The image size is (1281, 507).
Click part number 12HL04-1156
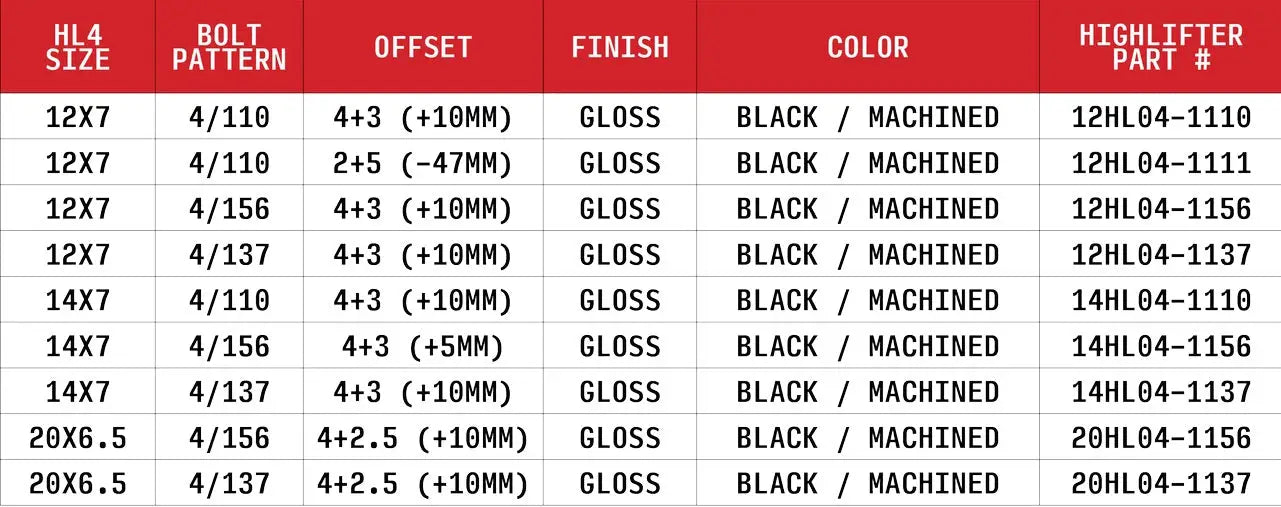1161,209
